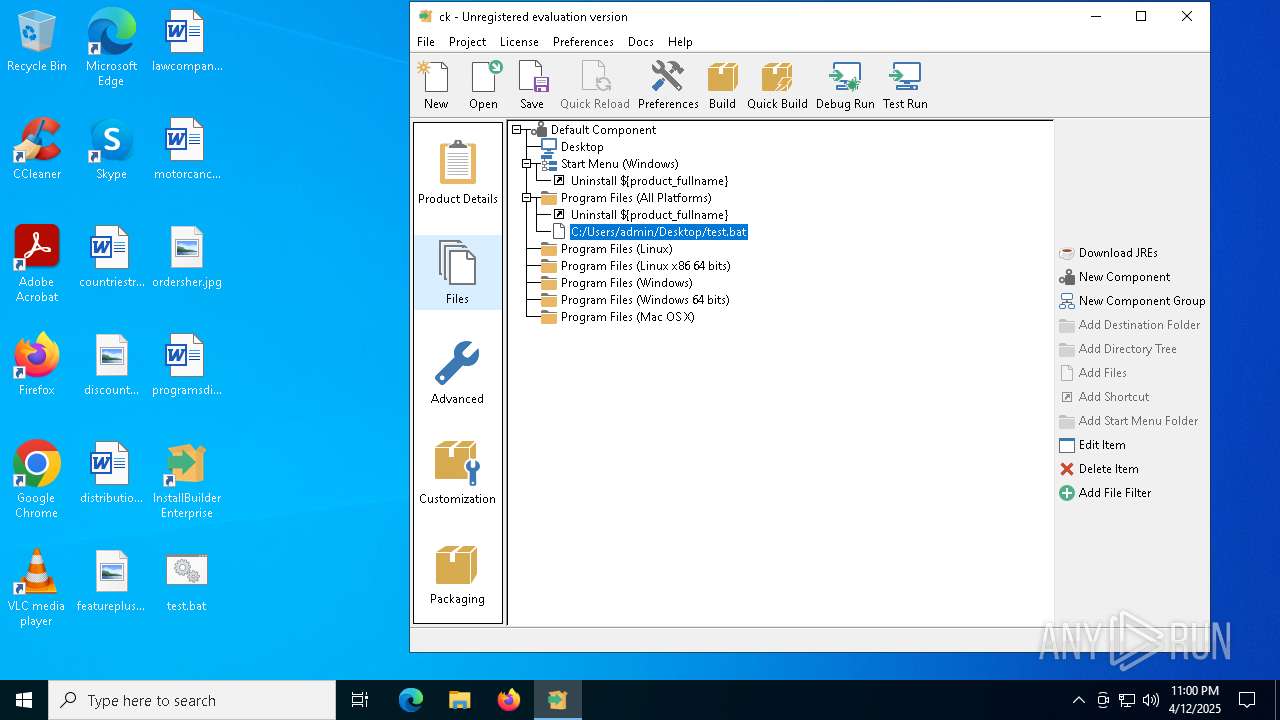Create a New Component Group
The image size is (1280, 720).
pyautogui.click(x=1132, y=301)
